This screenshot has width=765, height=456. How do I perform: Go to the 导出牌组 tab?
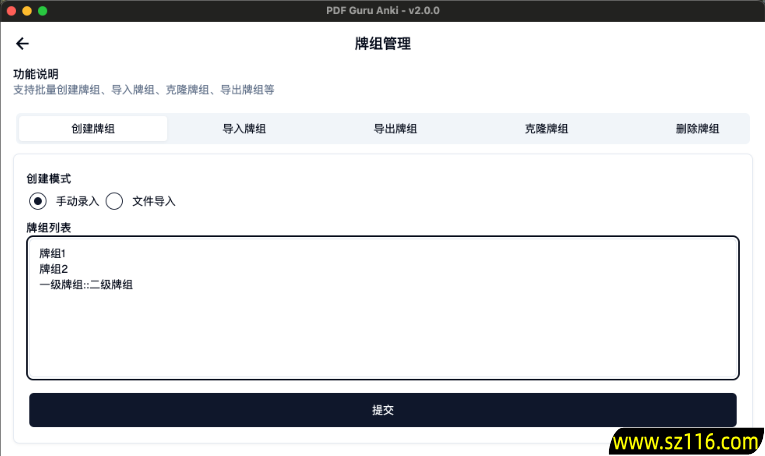tap(395, 129)
